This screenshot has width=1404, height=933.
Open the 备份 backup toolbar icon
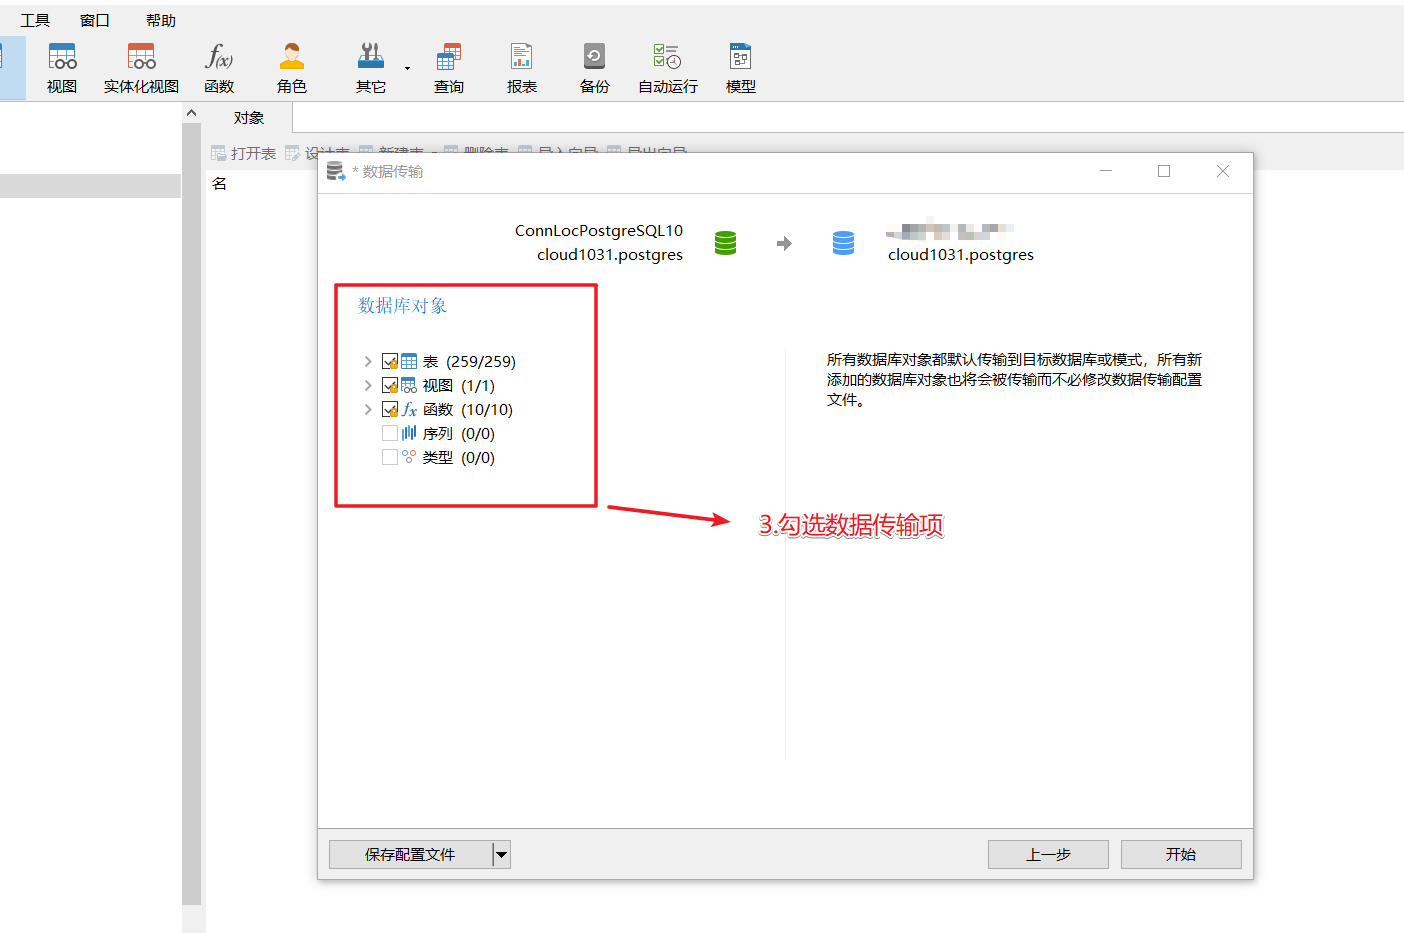click(x=594, y=68)
